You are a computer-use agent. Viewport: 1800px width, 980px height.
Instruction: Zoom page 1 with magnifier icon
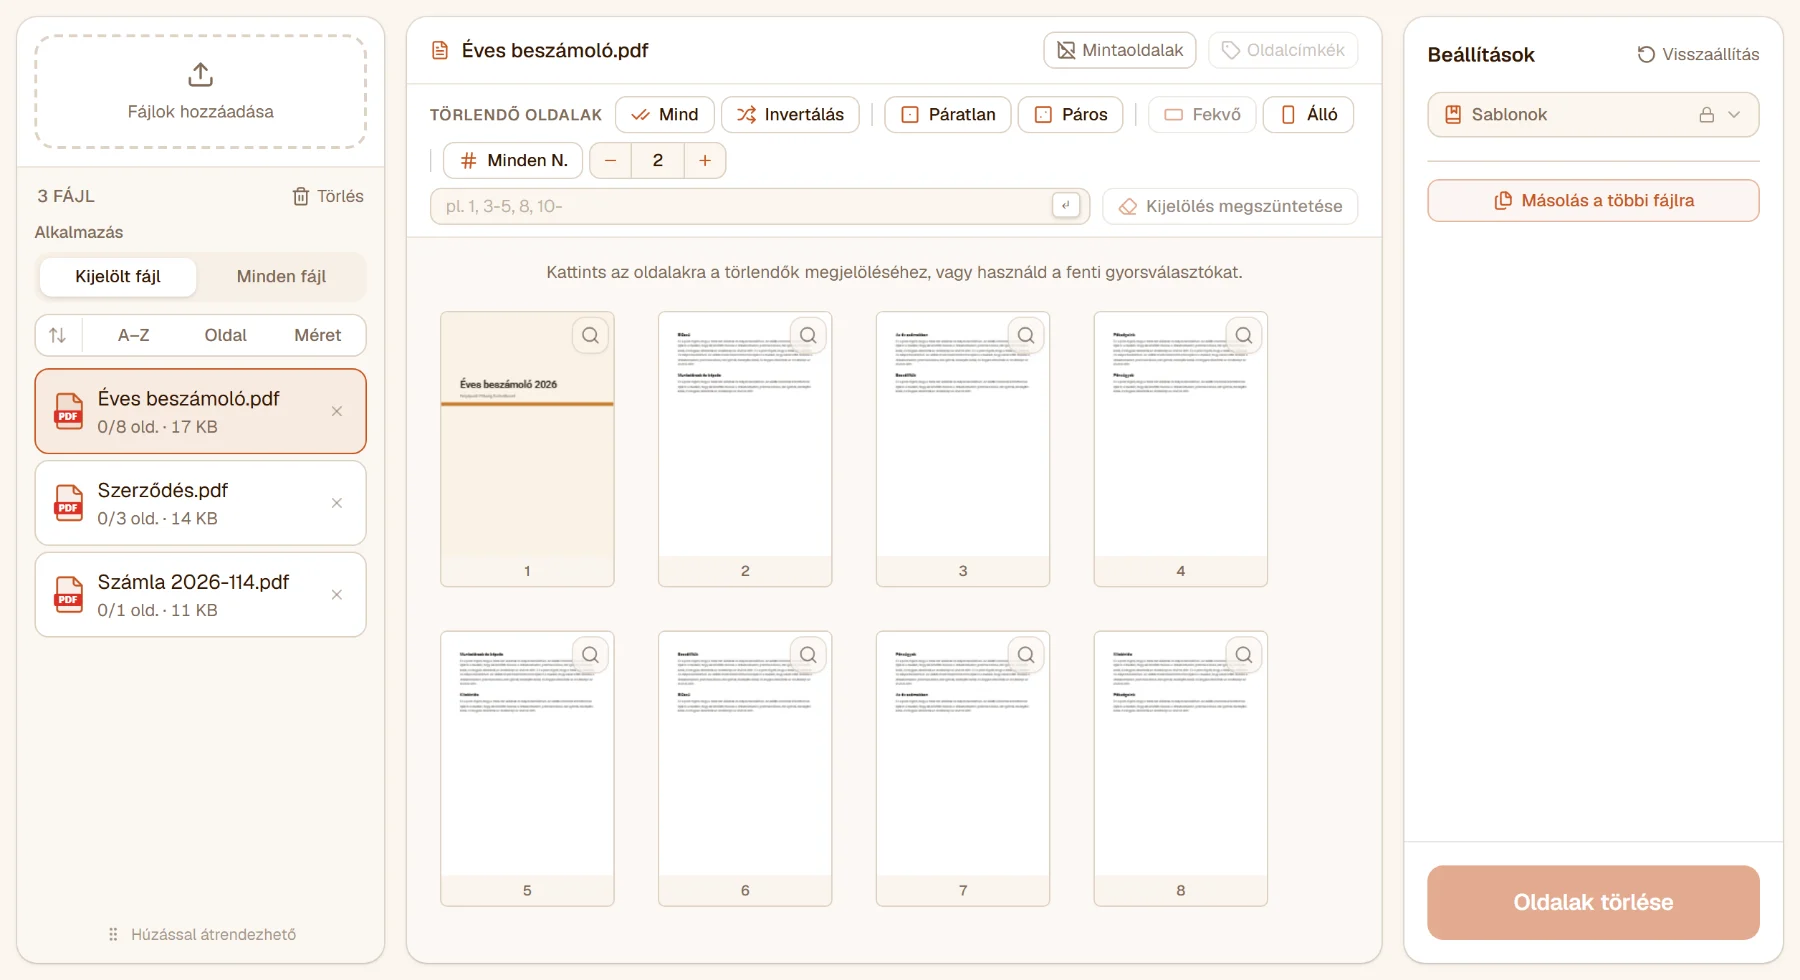591,336
